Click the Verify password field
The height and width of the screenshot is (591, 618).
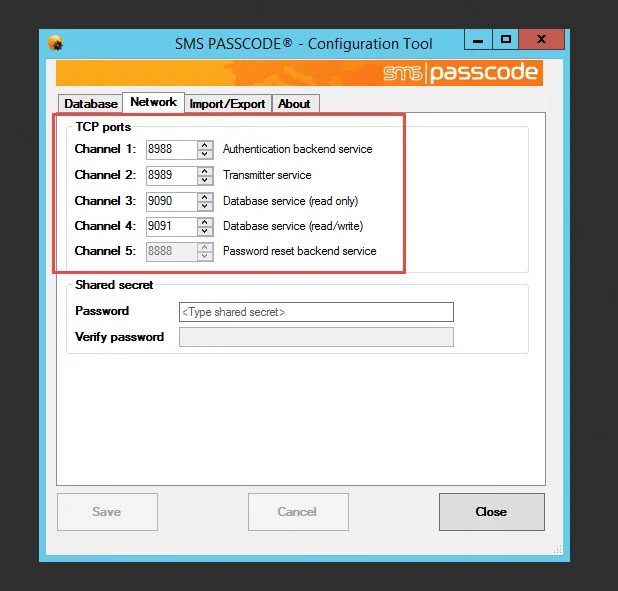[316, 337]
